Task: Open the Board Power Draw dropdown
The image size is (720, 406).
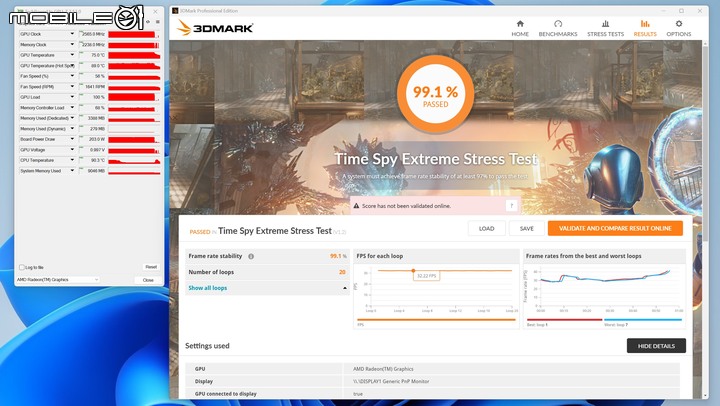Action: [x=72, y=139]
